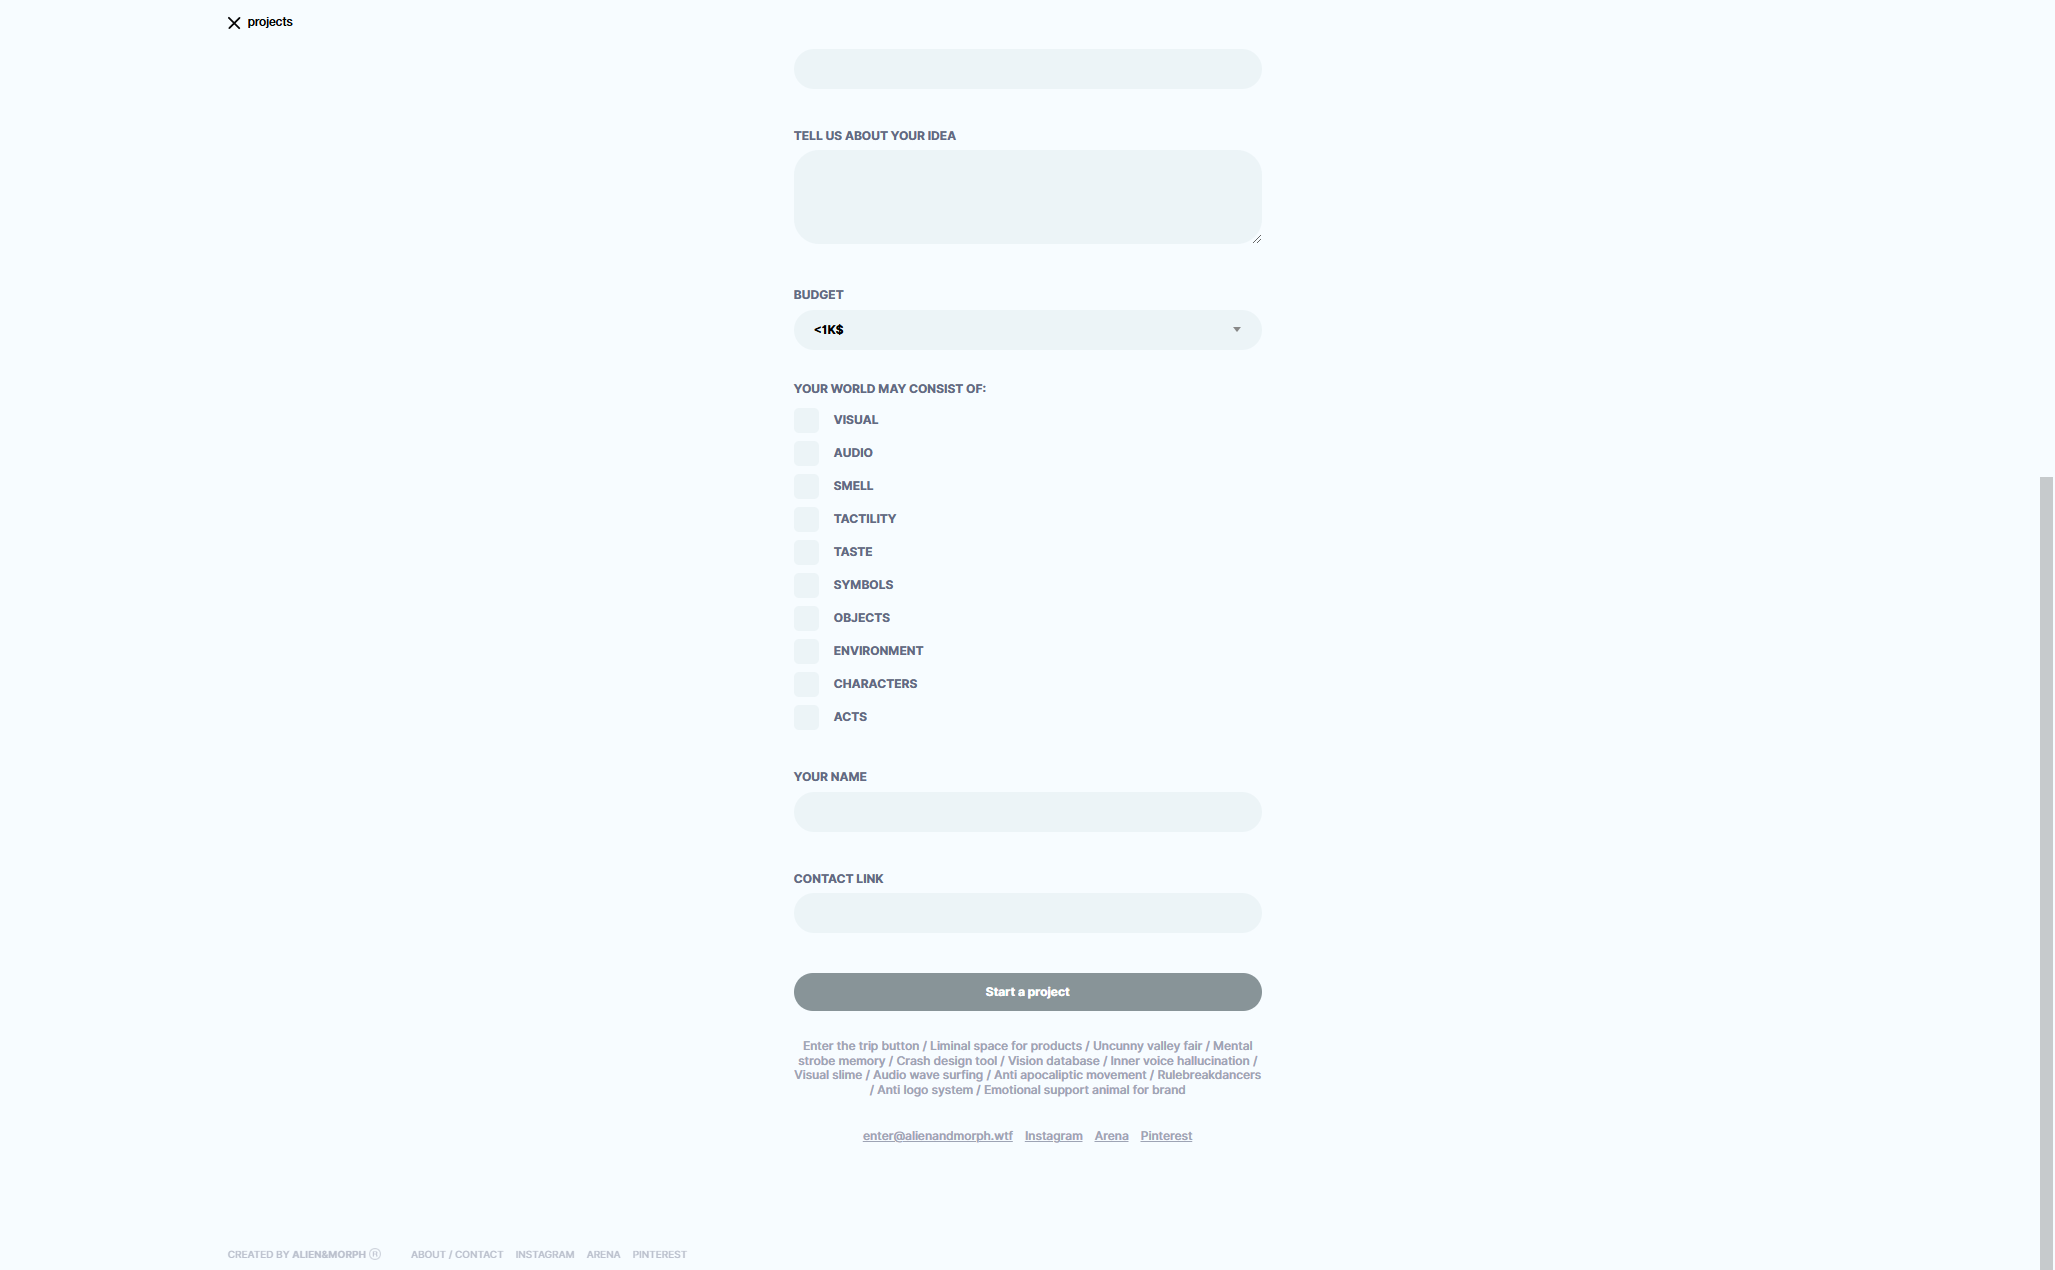This screenshot has width=2055, height=1270.
Task: Click Start a project button
Action: click(x=1028, y=991)
